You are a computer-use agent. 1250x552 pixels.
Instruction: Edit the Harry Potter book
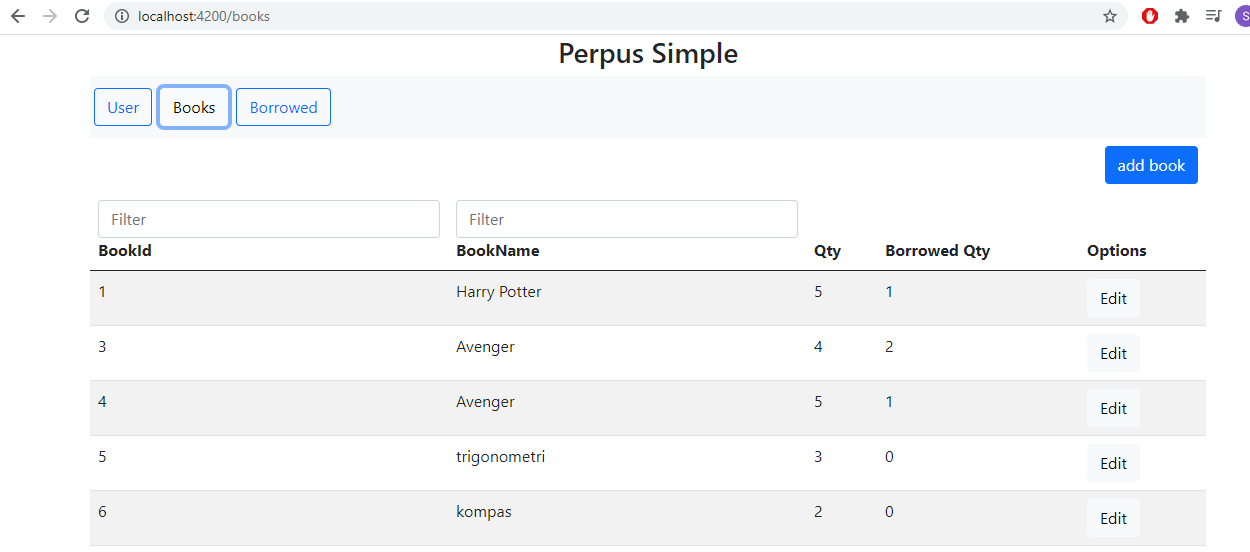[x=1113, y=298]
